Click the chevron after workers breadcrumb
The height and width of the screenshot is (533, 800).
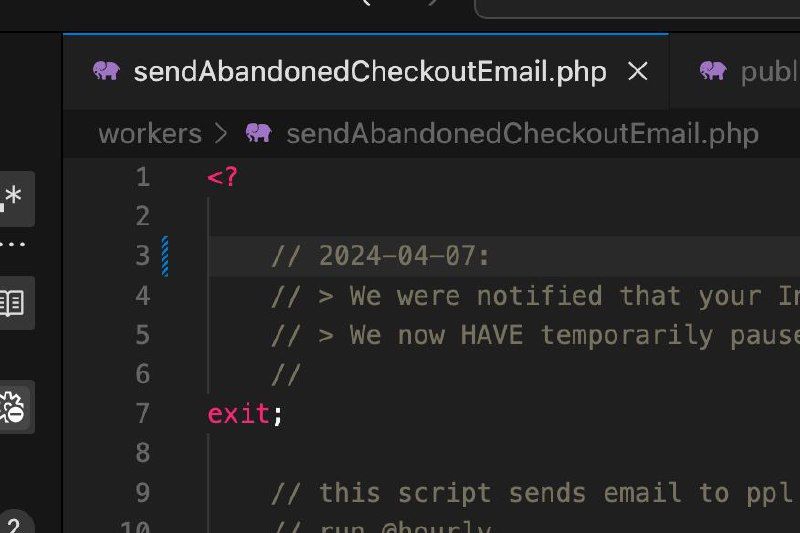point(221,134)
